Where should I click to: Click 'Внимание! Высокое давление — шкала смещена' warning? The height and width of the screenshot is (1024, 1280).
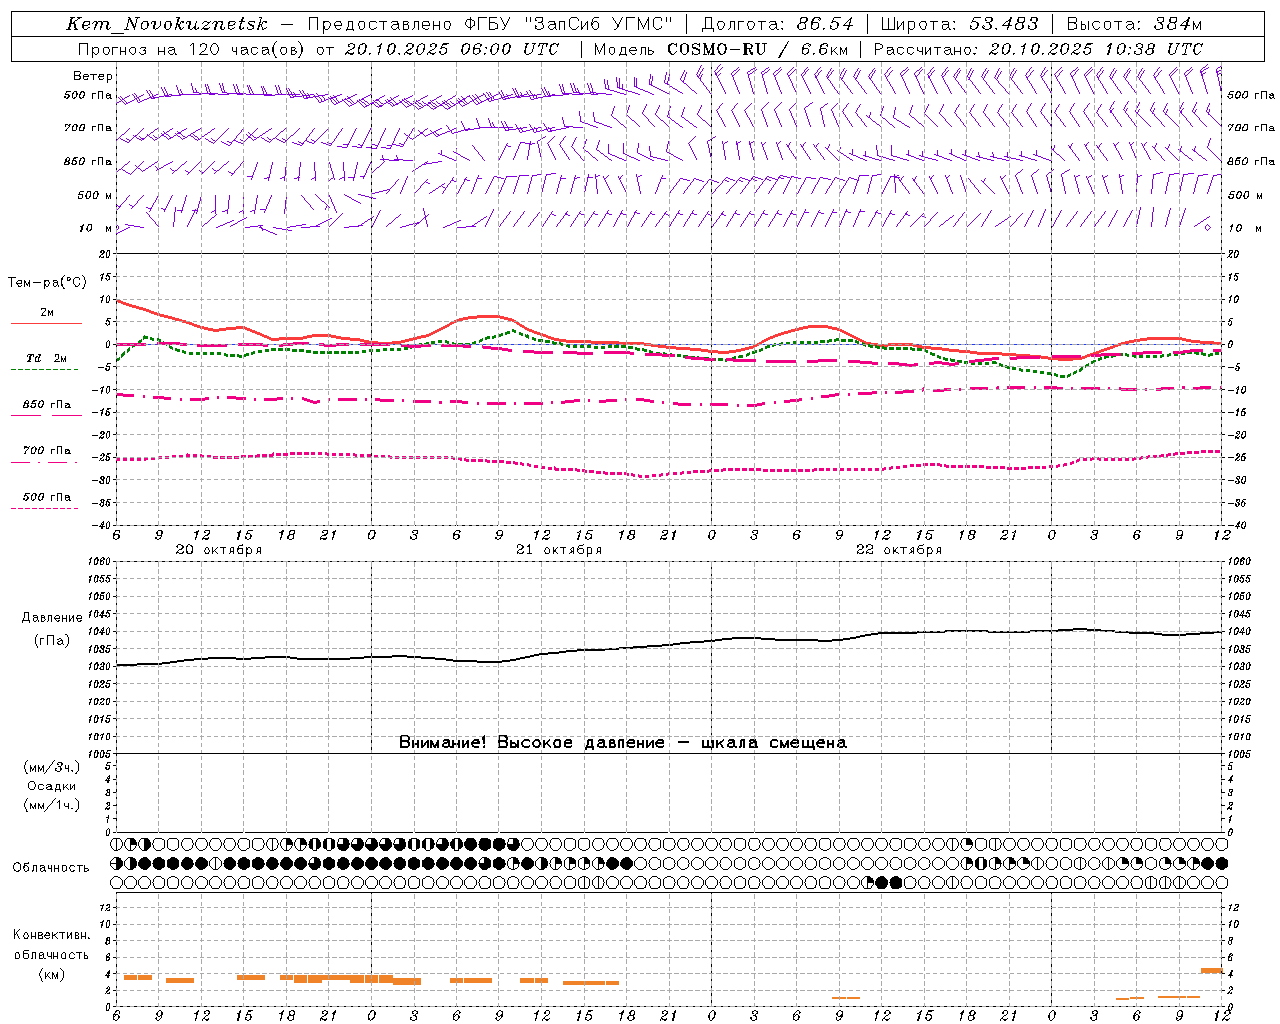pyautogui.click(x=623, y=743)
